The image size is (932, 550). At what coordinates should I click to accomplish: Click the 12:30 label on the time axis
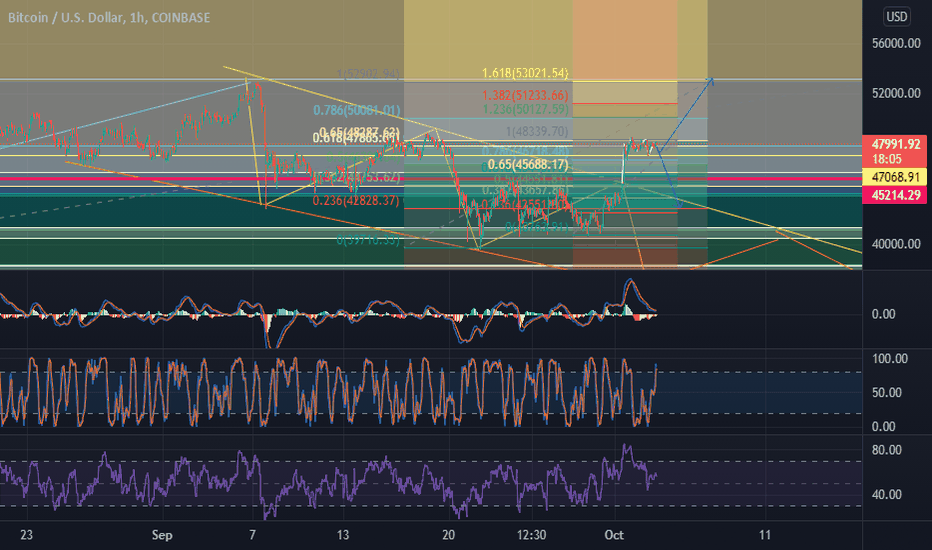(x=531, y=535)
